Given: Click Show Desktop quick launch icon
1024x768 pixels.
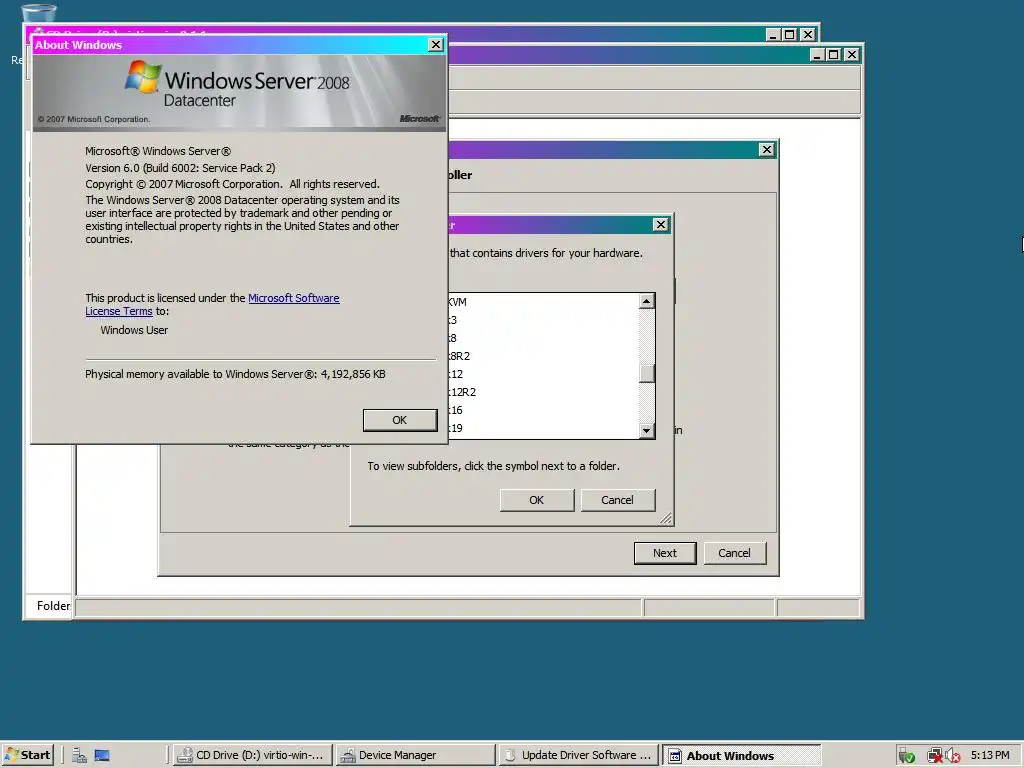Looking at the screenshot, I should 102,756.
